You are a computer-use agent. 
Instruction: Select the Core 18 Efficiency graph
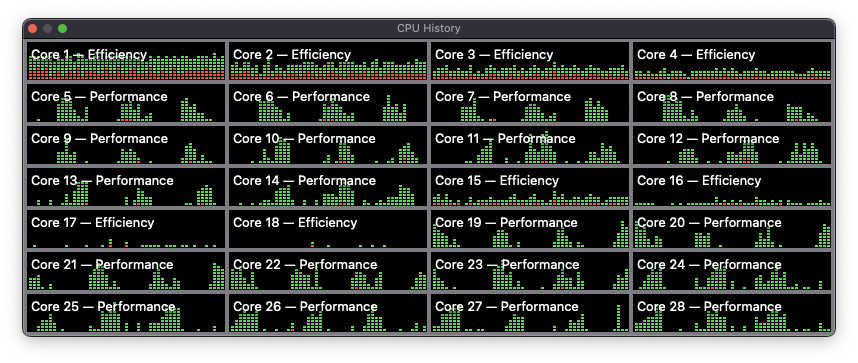point(328,229)
